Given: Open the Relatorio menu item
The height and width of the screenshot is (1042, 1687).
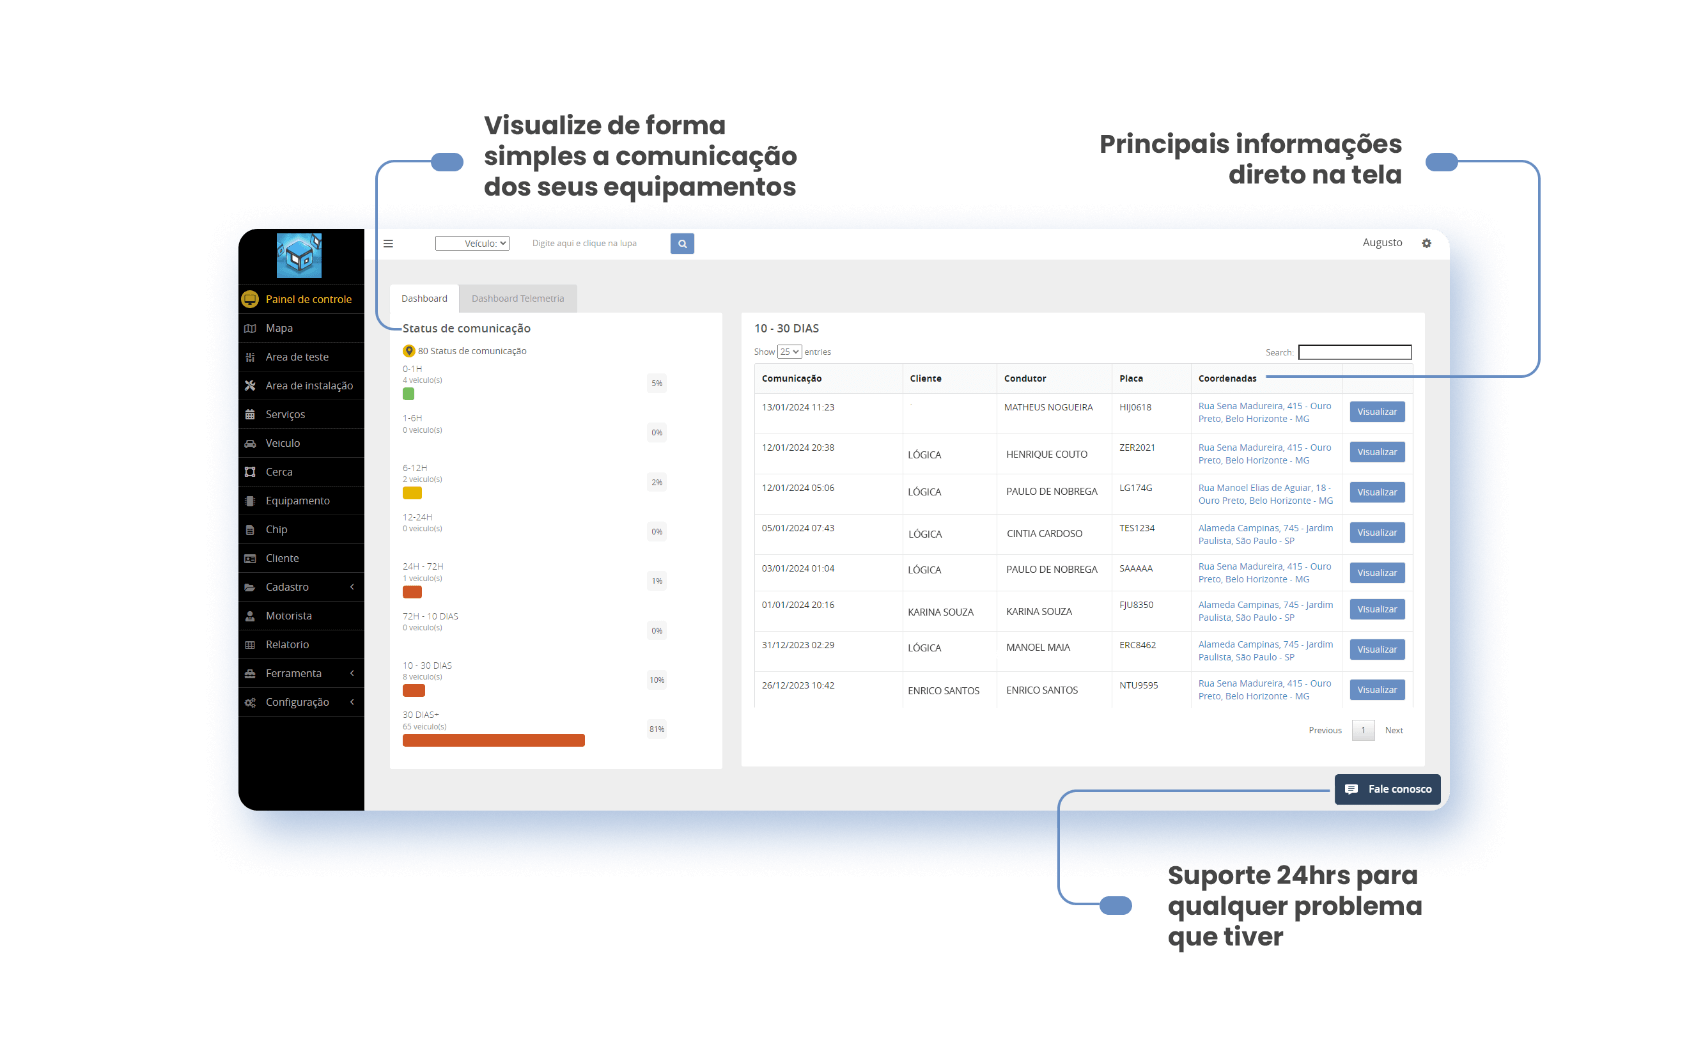Looking at the screenshot, I should click(301, 645).
